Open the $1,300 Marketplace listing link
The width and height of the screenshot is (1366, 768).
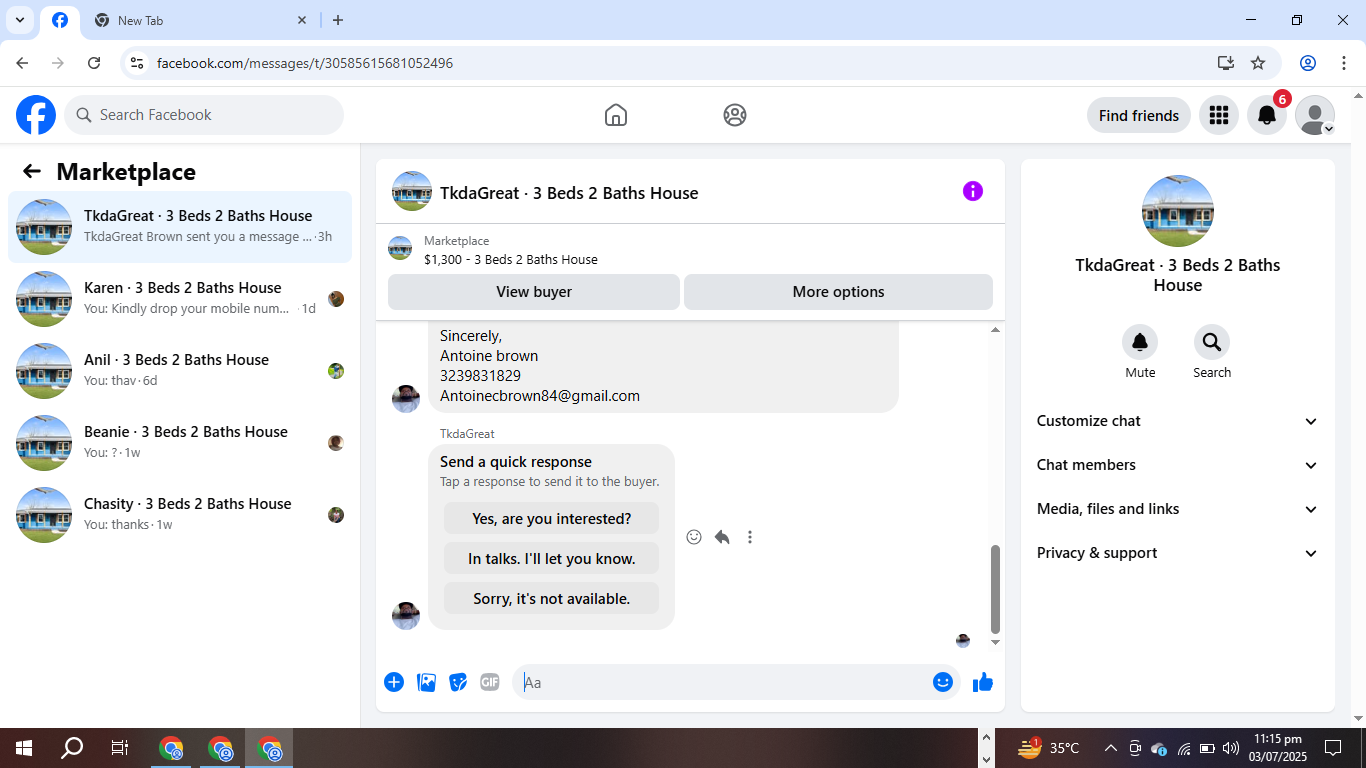511,259
